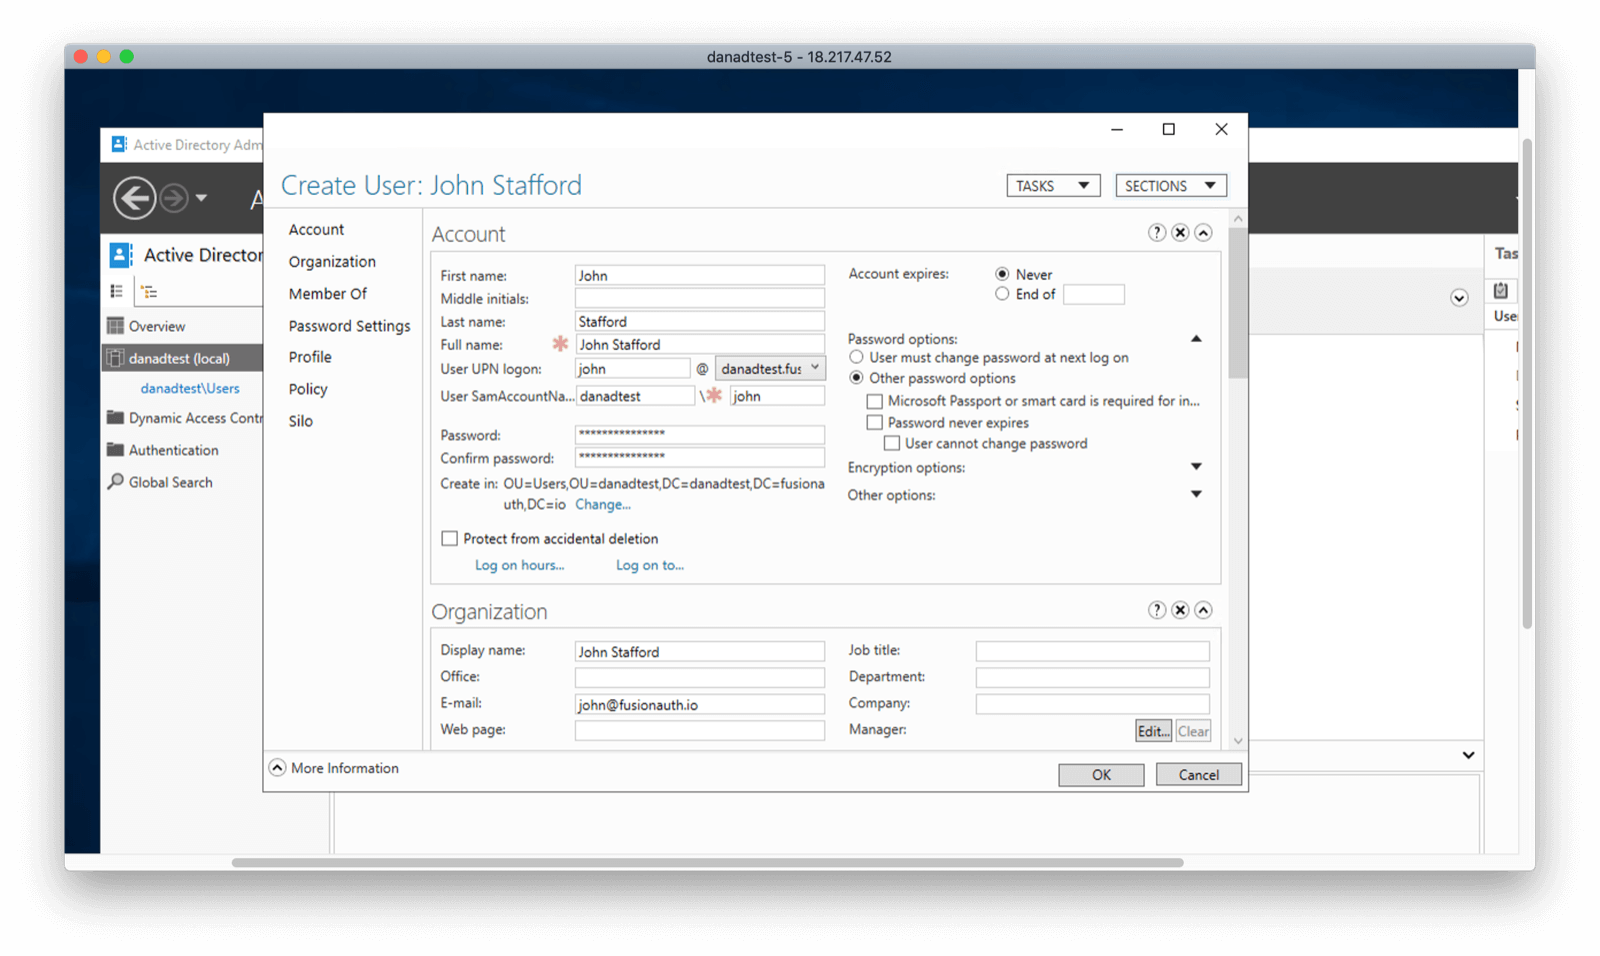This screenshot has width=1600, height=956.
Task: Open Log on hours... link
Action: pyautogui.click(x=519, y=565)
